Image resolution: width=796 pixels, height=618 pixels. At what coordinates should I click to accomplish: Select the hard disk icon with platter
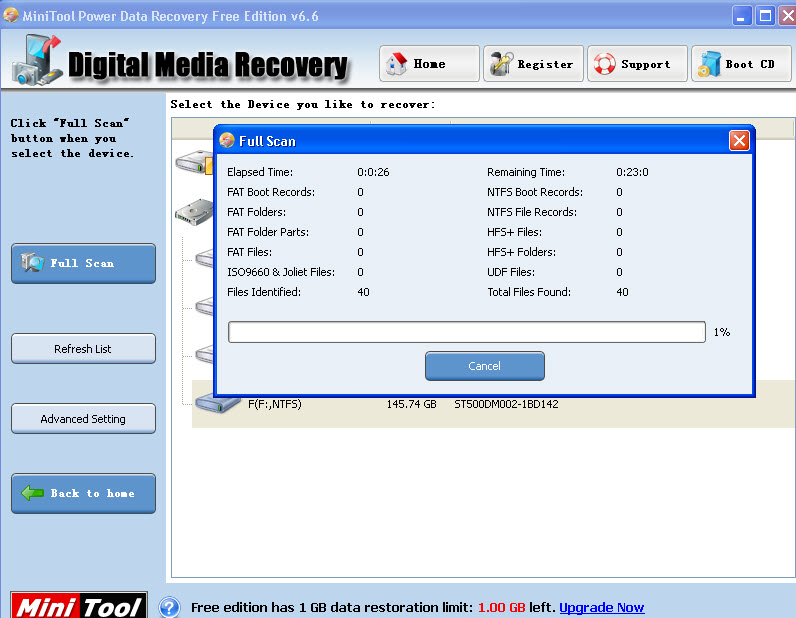click(194, 212)
